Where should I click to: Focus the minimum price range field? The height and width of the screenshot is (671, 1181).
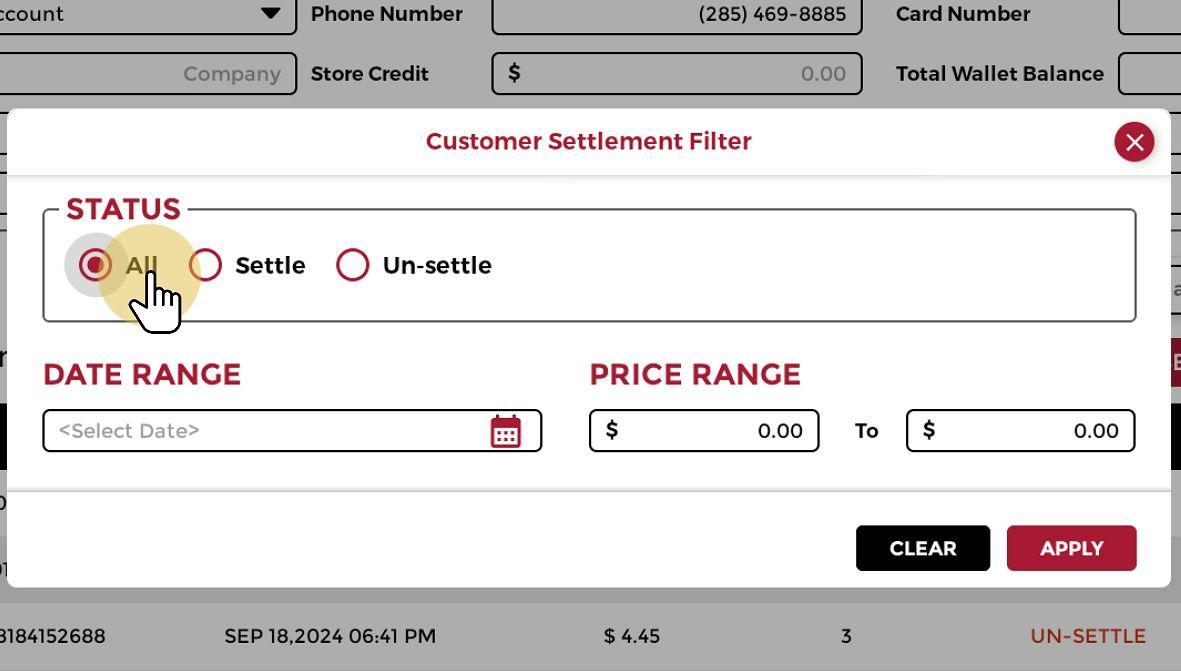pyautogui.click(x=704, y=431)
